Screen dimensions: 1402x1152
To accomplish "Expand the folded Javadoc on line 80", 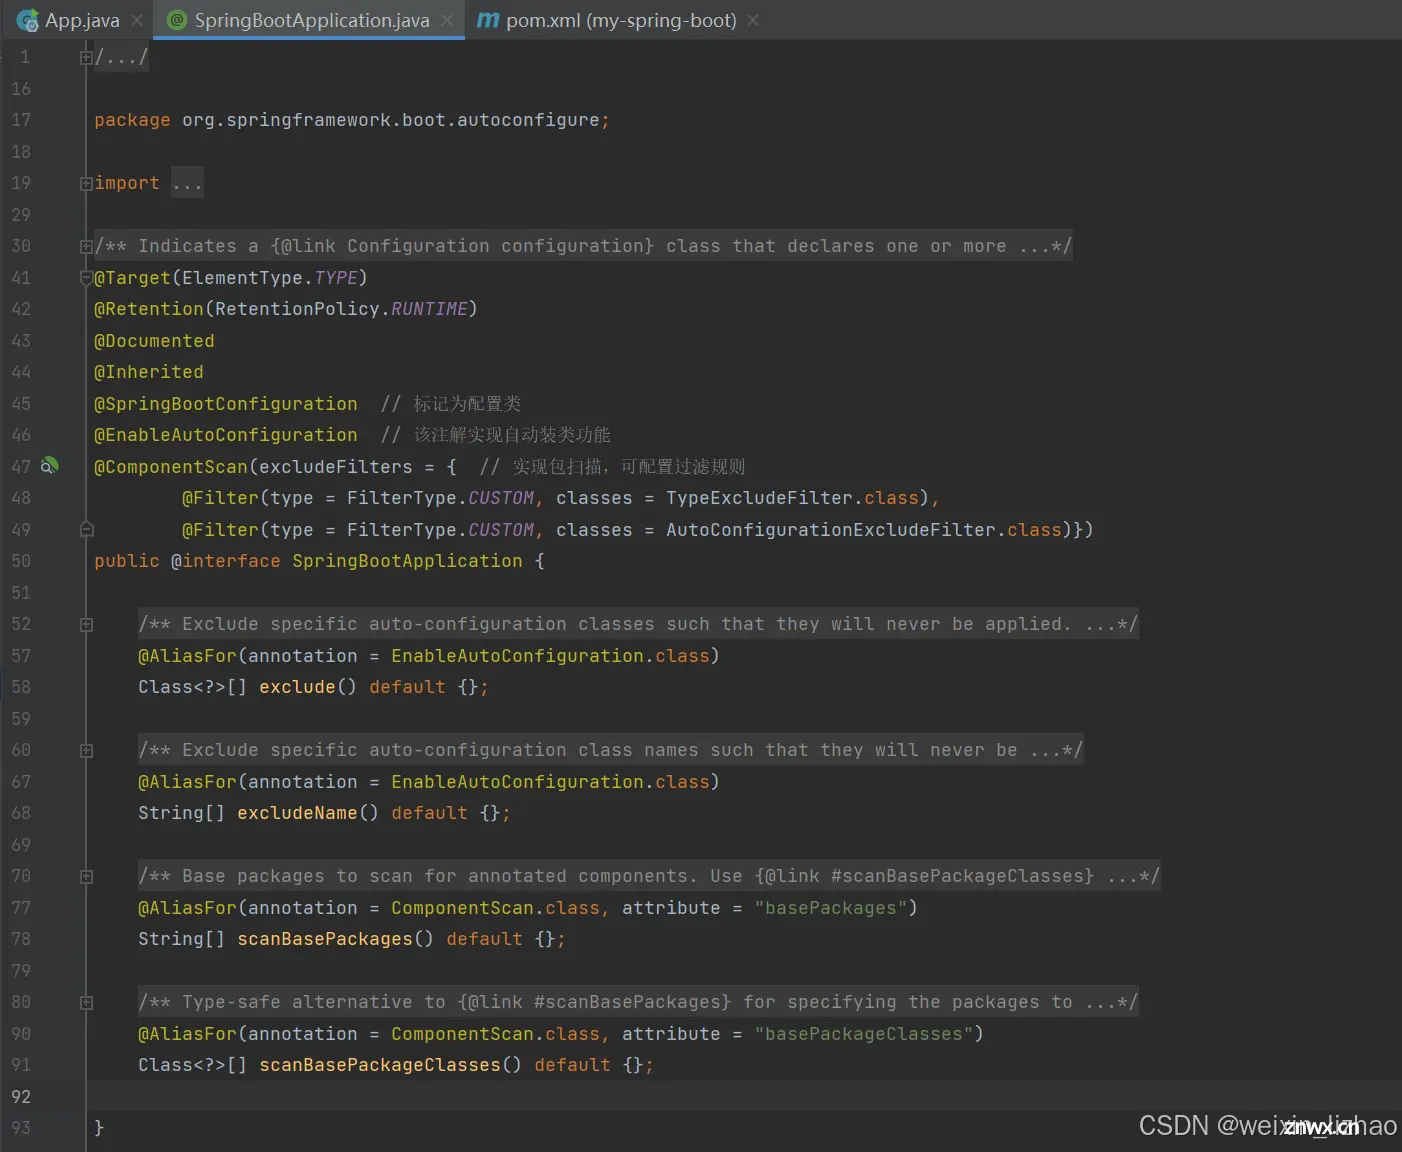I will coord(86,1002).
